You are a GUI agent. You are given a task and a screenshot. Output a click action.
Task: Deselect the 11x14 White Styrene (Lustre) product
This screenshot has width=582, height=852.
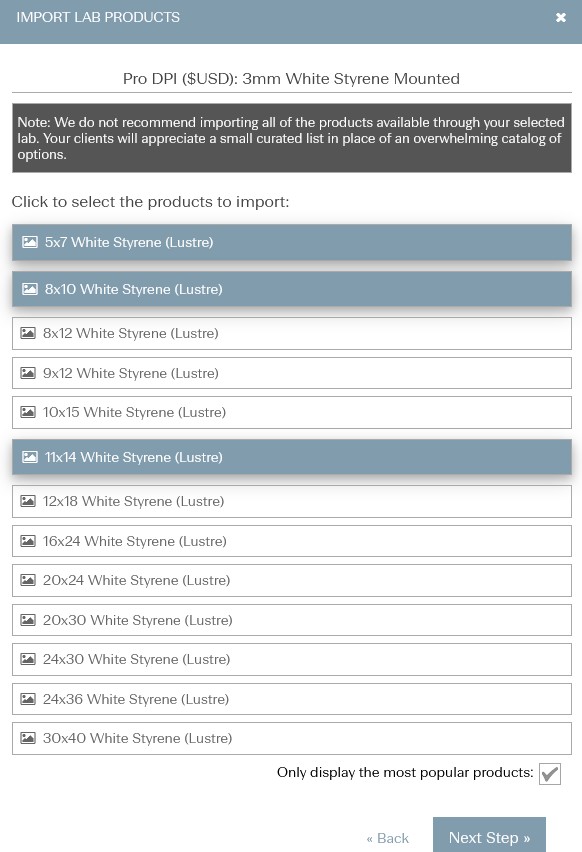click(x=292, y=457)
